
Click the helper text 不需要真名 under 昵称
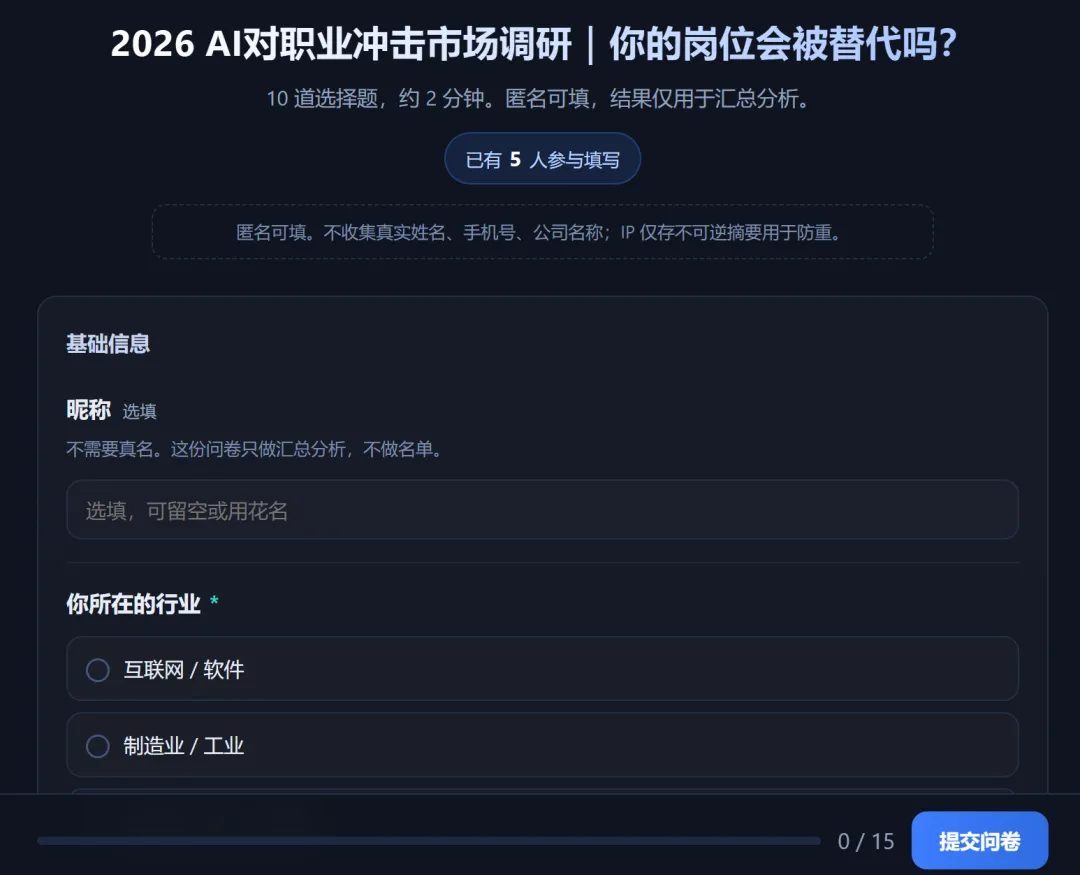(256, 450)
